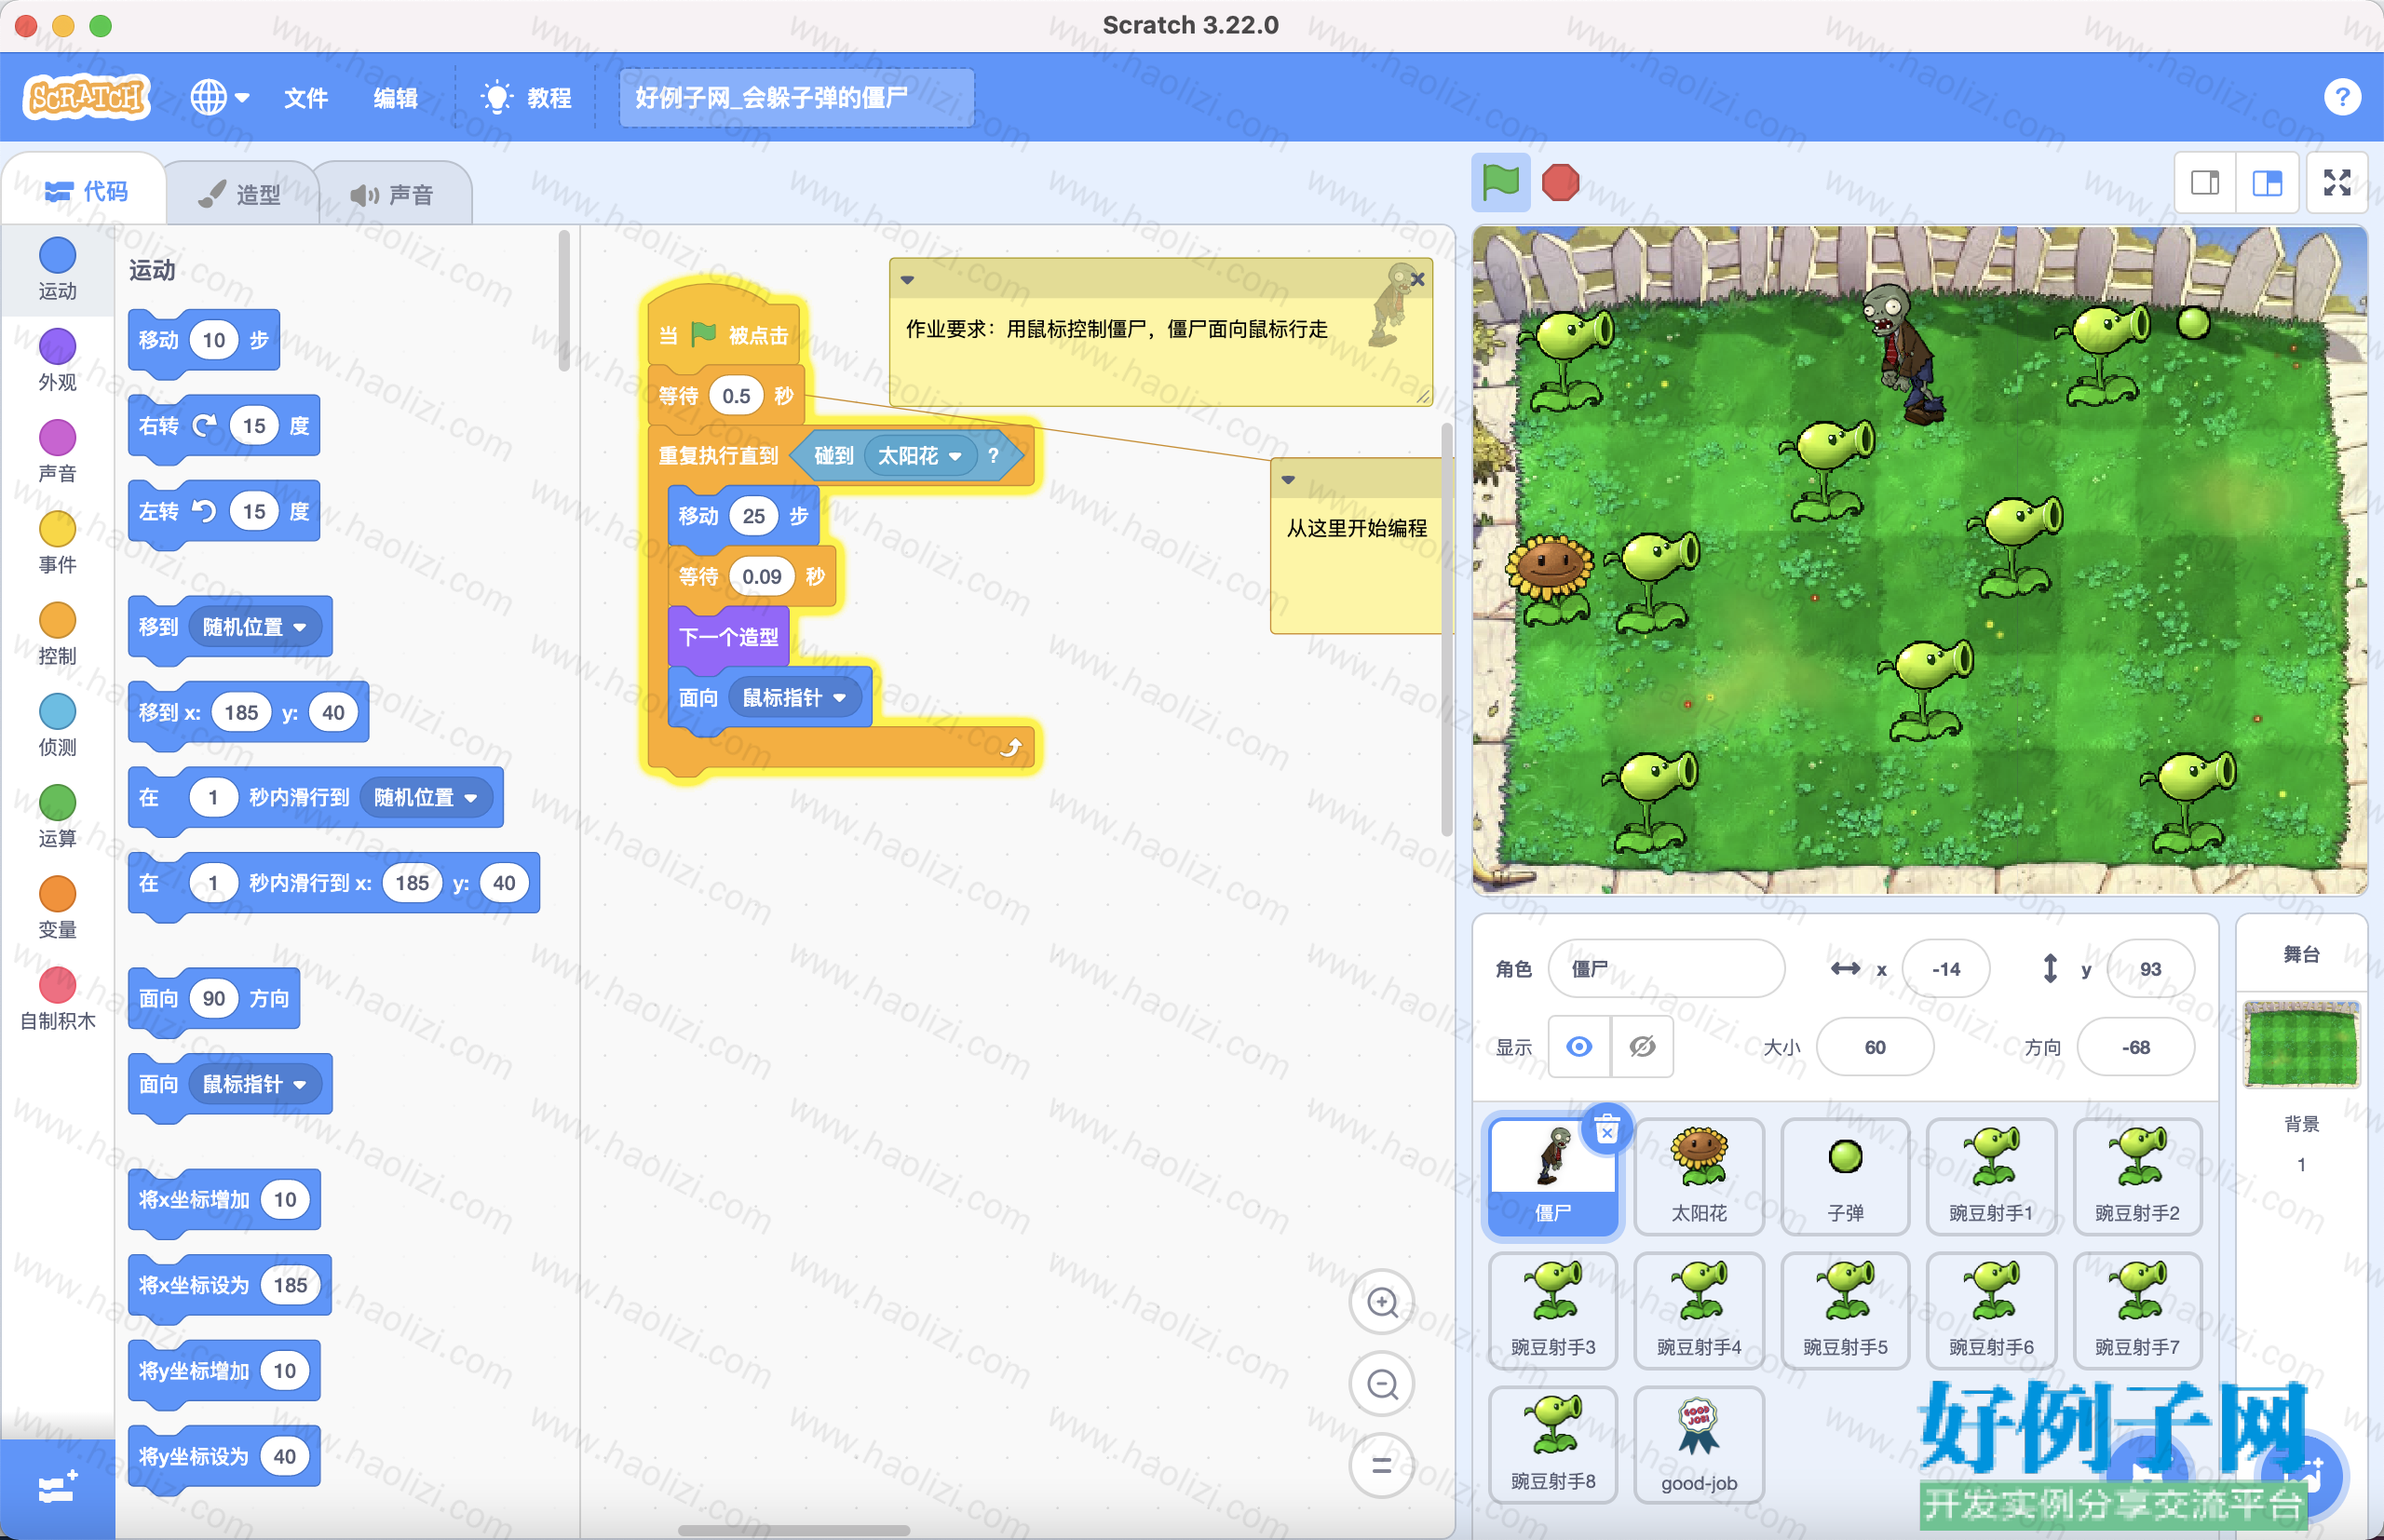The height and width of the screenshot is (1540, 2384).
Task: Click the 右转 15 度 block
Action: pos(224,426)
